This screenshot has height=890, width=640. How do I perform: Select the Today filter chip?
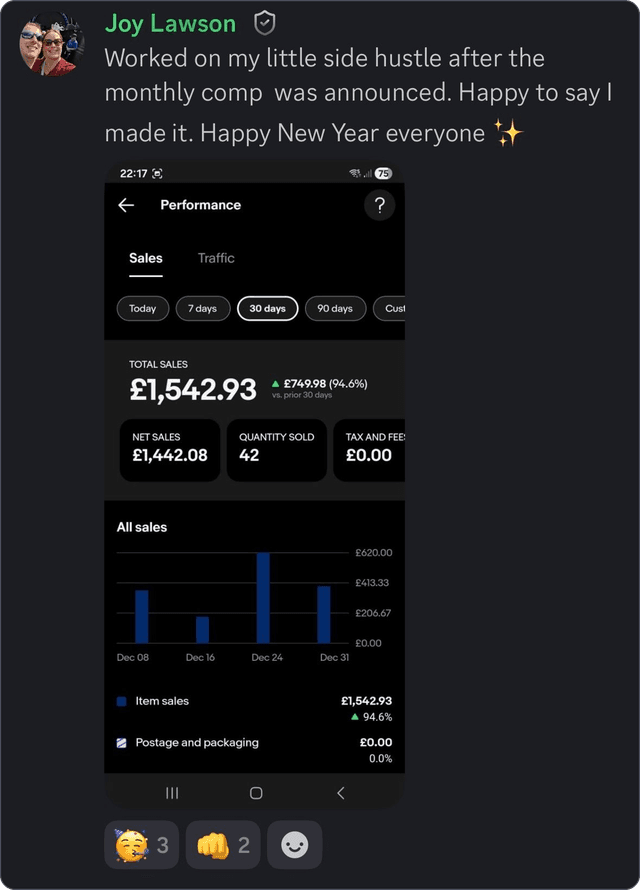click(x=142, y=309)
